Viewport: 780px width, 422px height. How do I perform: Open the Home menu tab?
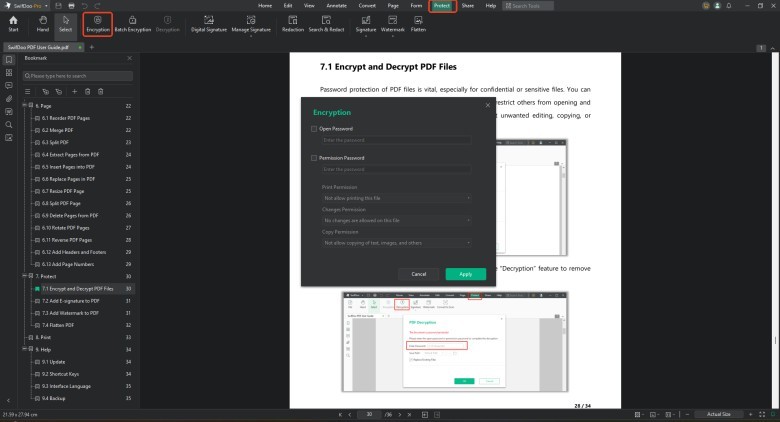[265, 5]
